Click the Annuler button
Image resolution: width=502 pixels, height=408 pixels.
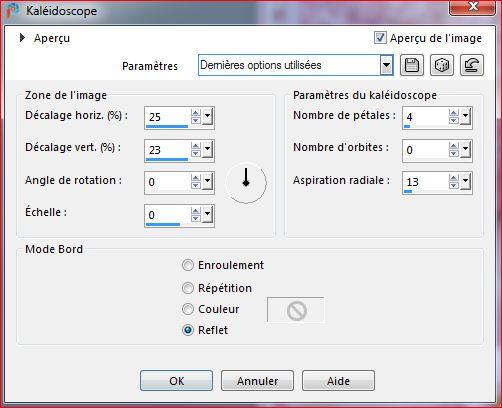257,381
